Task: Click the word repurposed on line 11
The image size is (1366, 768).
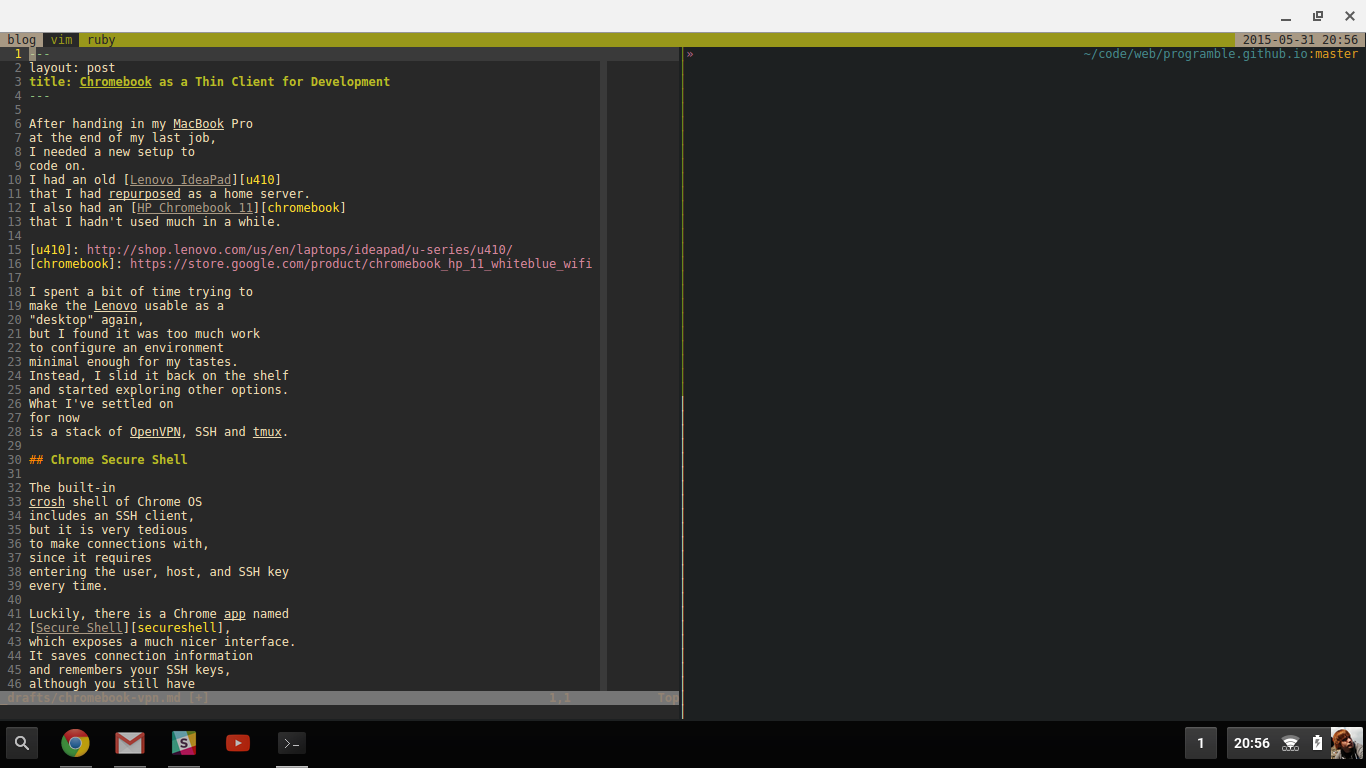Action: tap(144, 194)
